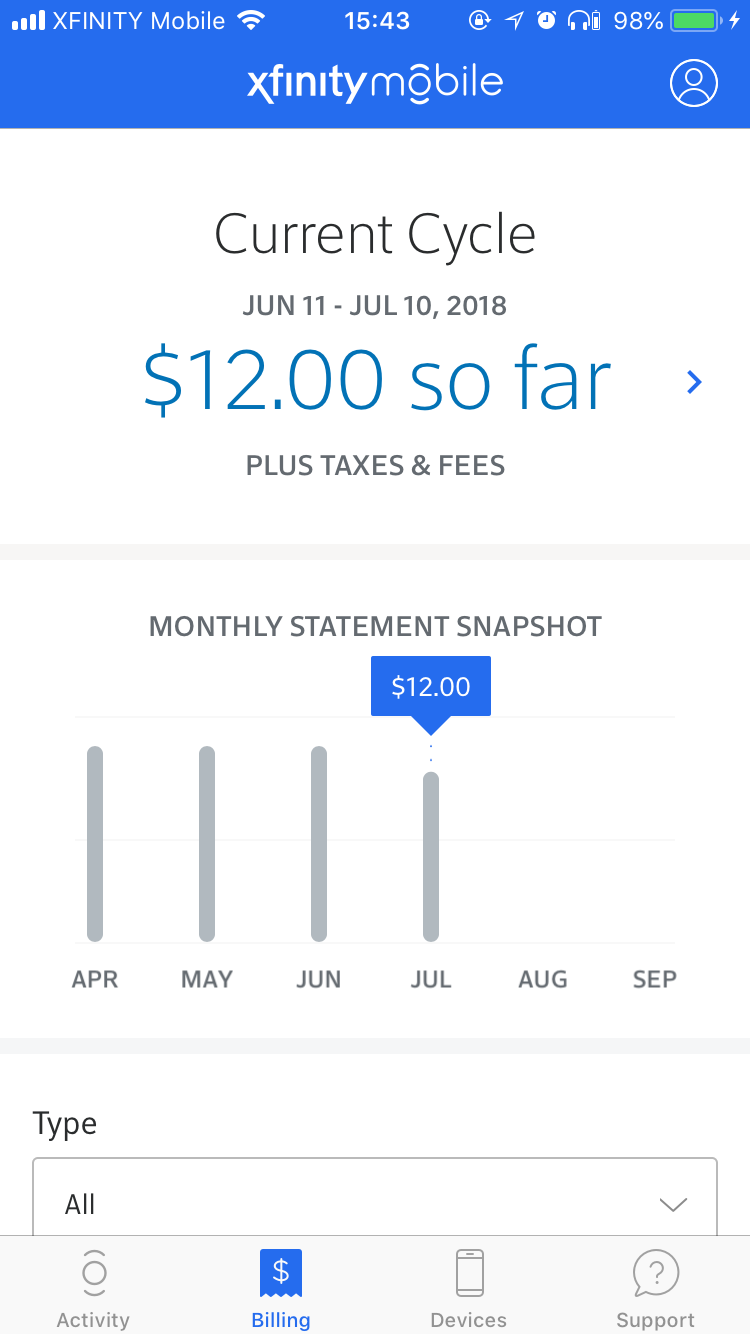Select the APR statement bar

(95, 844)
